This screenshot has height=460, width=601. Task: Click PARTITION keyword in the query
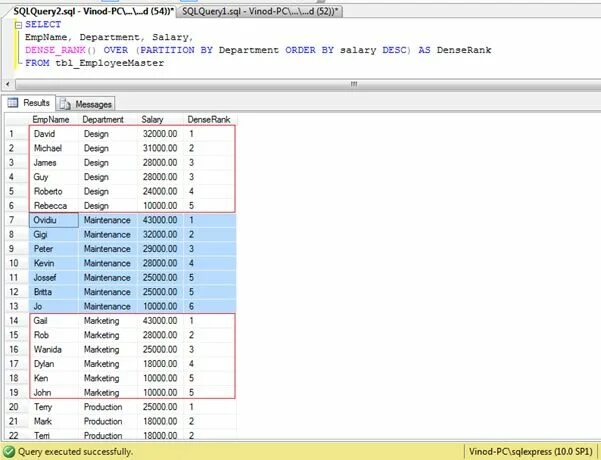point(167,50)
